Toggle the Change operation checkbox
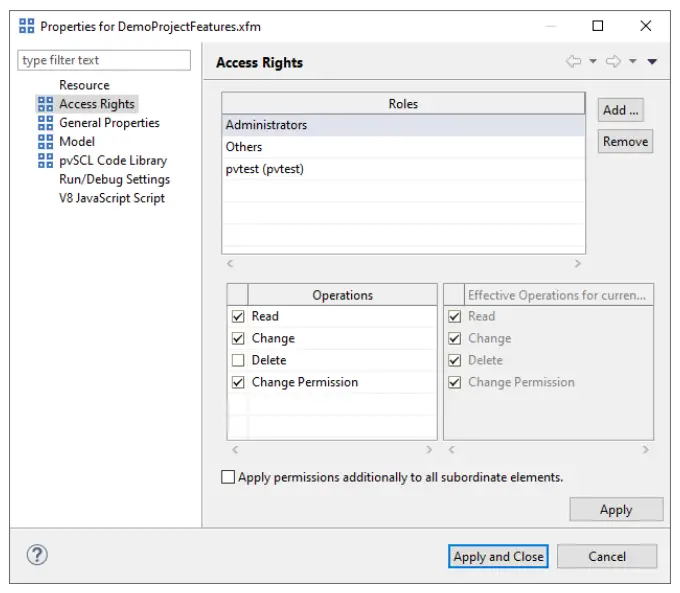The height and width of the screenshot is (593, 680). coord(238,338)
